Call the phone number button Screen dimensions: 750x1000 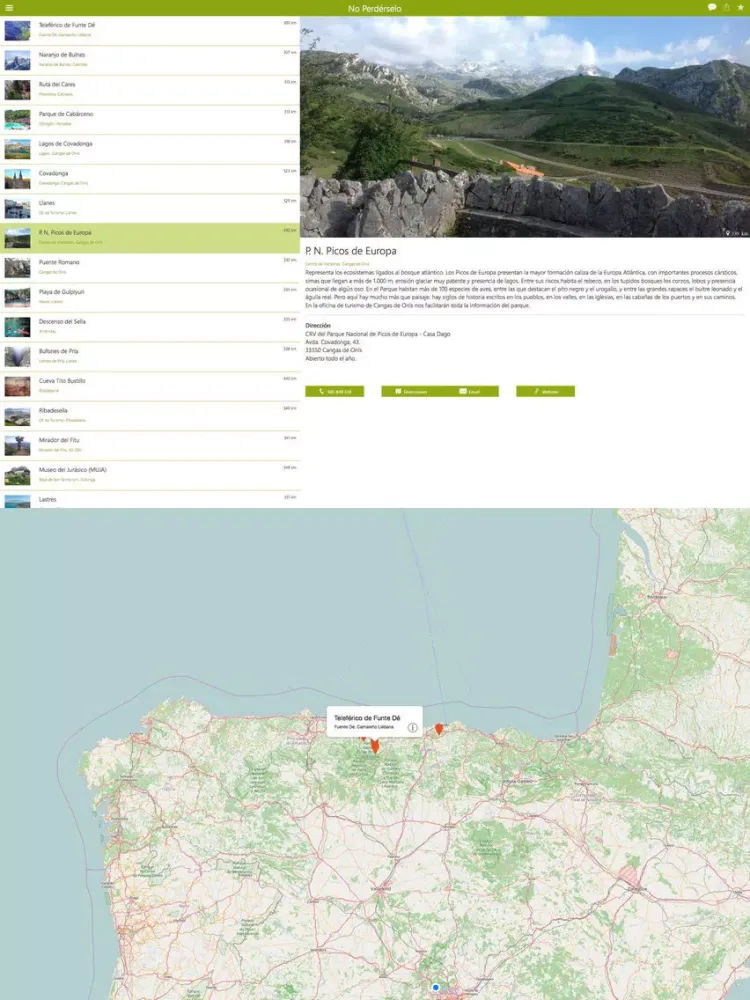(334, 391)
